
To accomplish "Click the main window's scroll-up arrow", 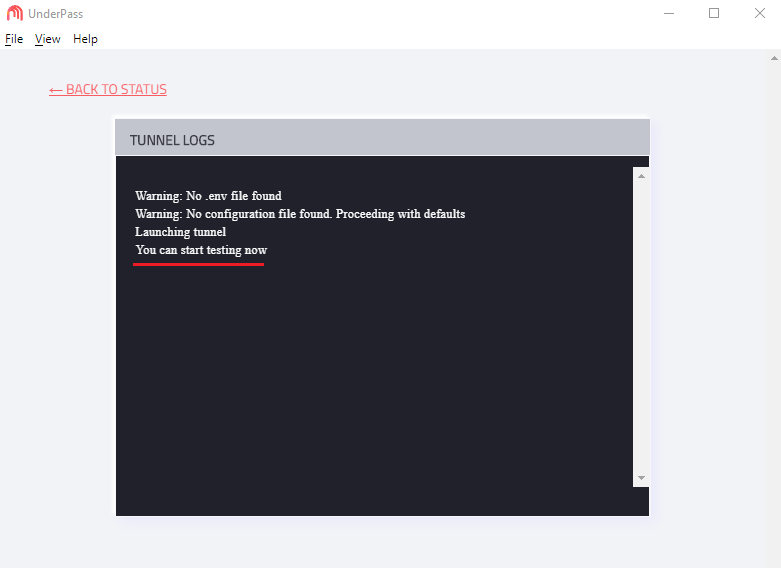I will [774, 58].
